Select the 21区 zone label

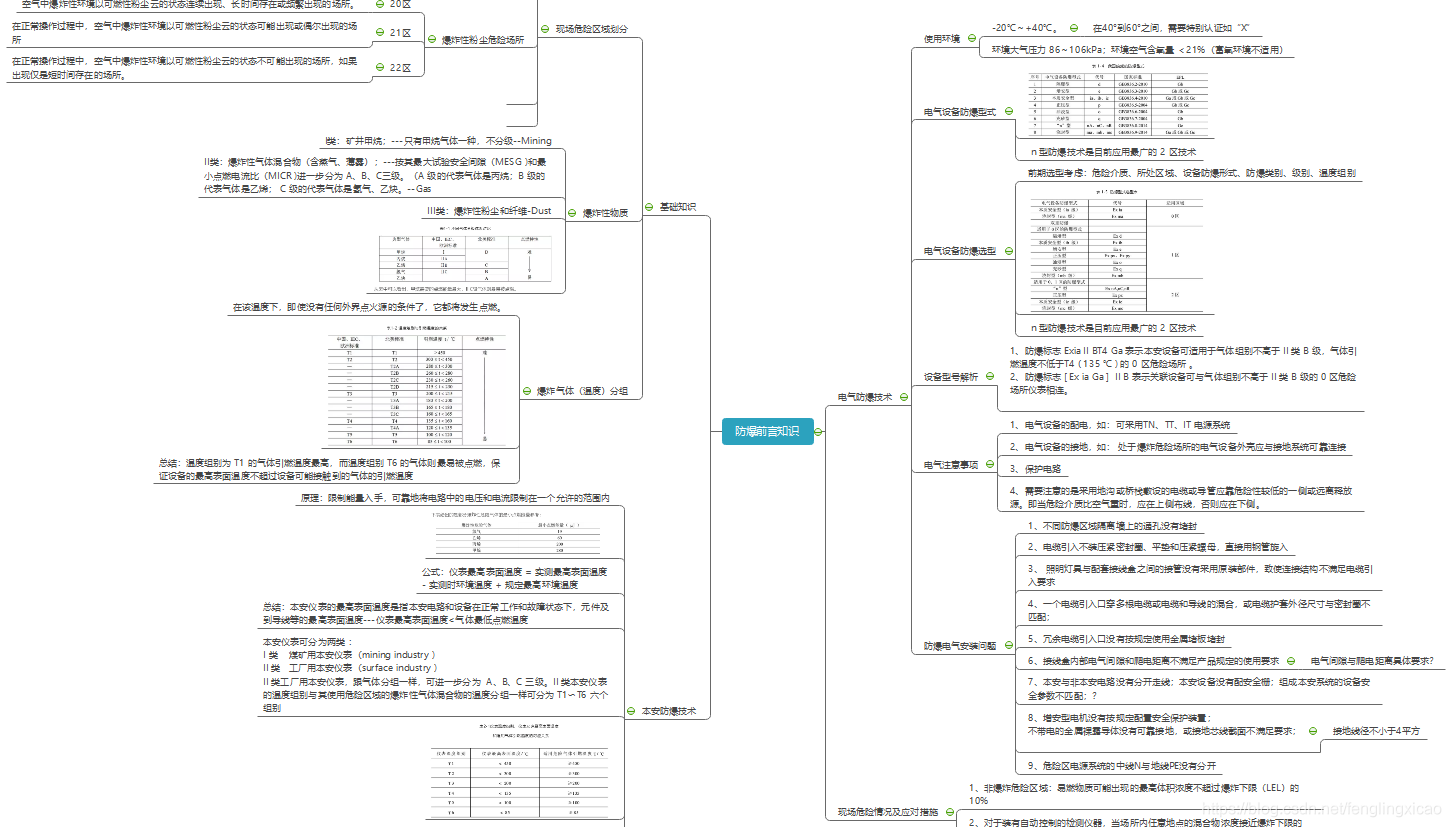[400, 32]
